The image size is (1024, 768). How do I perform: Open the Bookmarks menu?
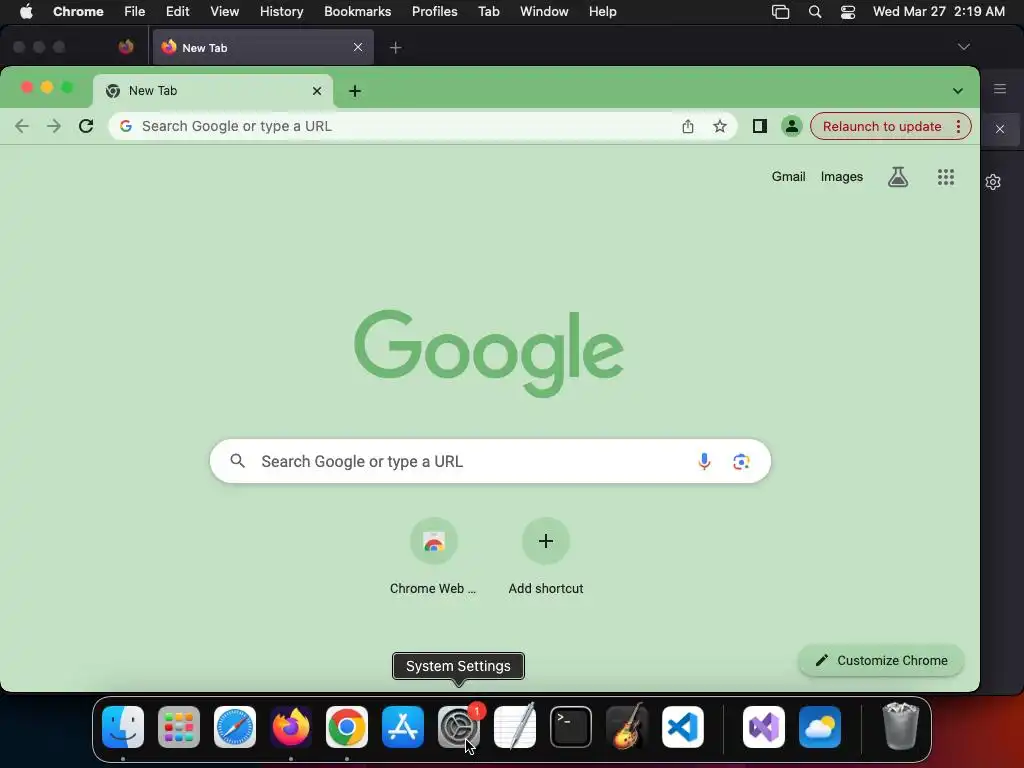point(357,11)
